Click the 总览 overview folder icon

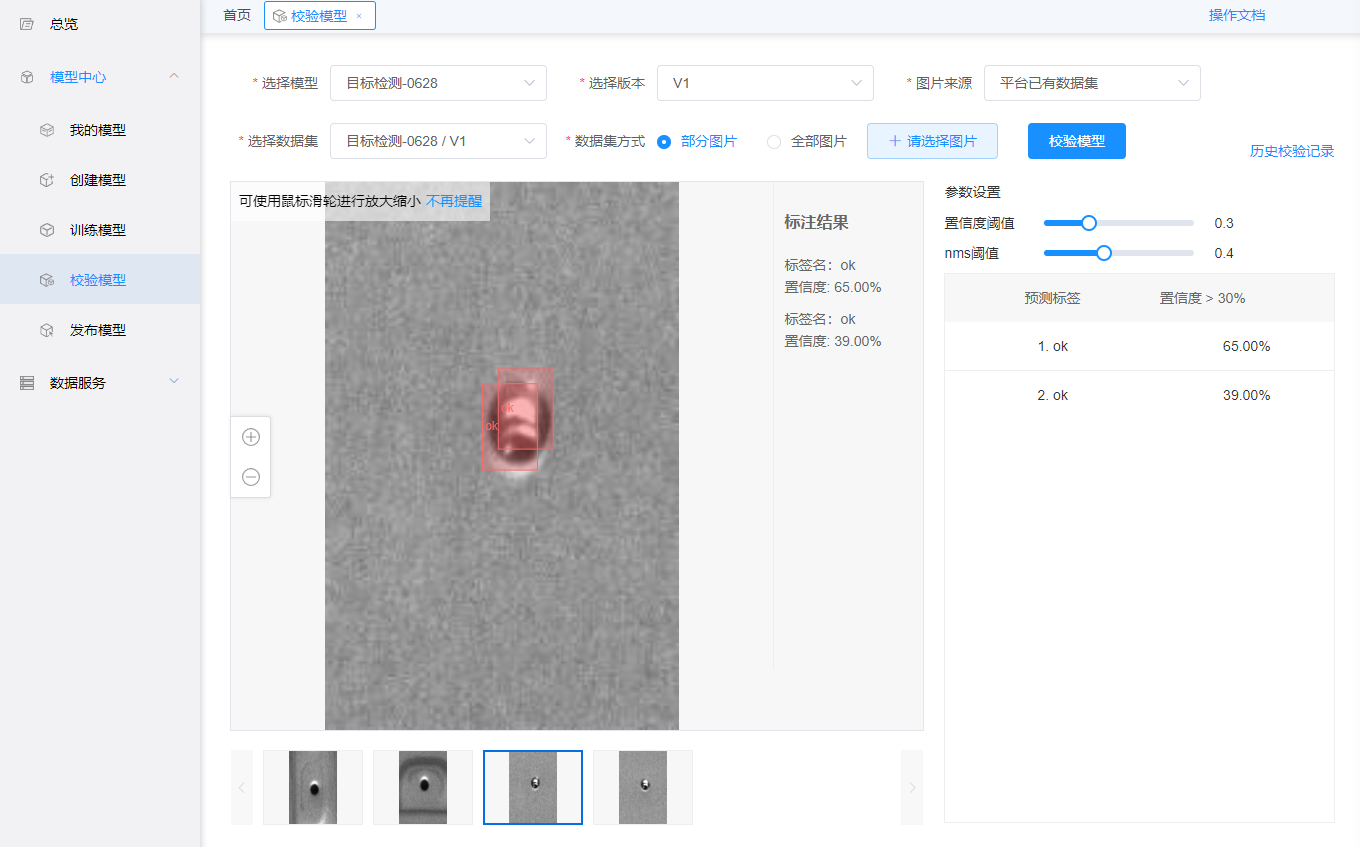point(27,24)
